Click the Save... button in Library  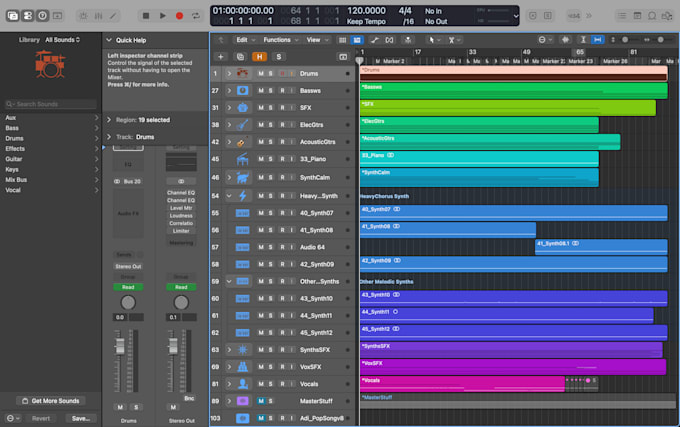pos(81,418)
